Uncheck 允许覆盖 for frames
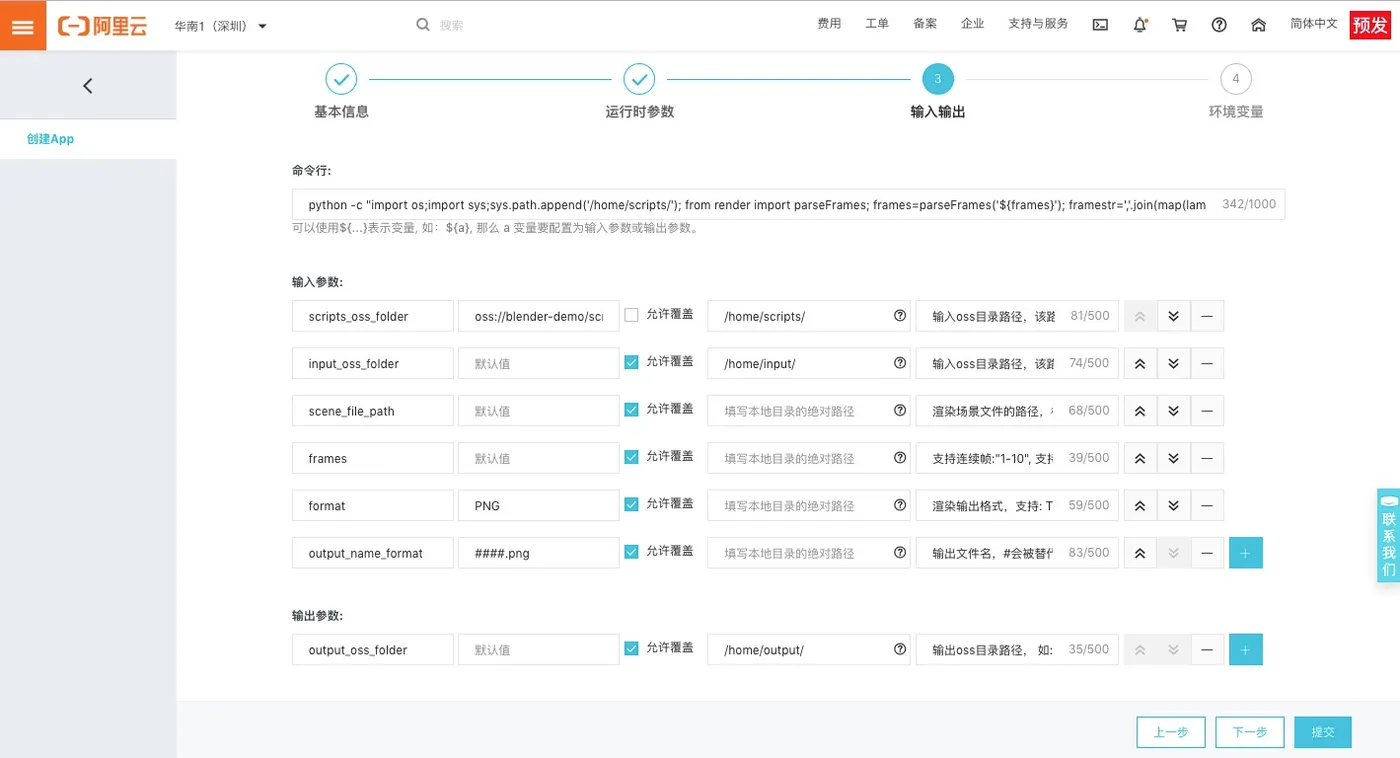 (x=631, y=457)
